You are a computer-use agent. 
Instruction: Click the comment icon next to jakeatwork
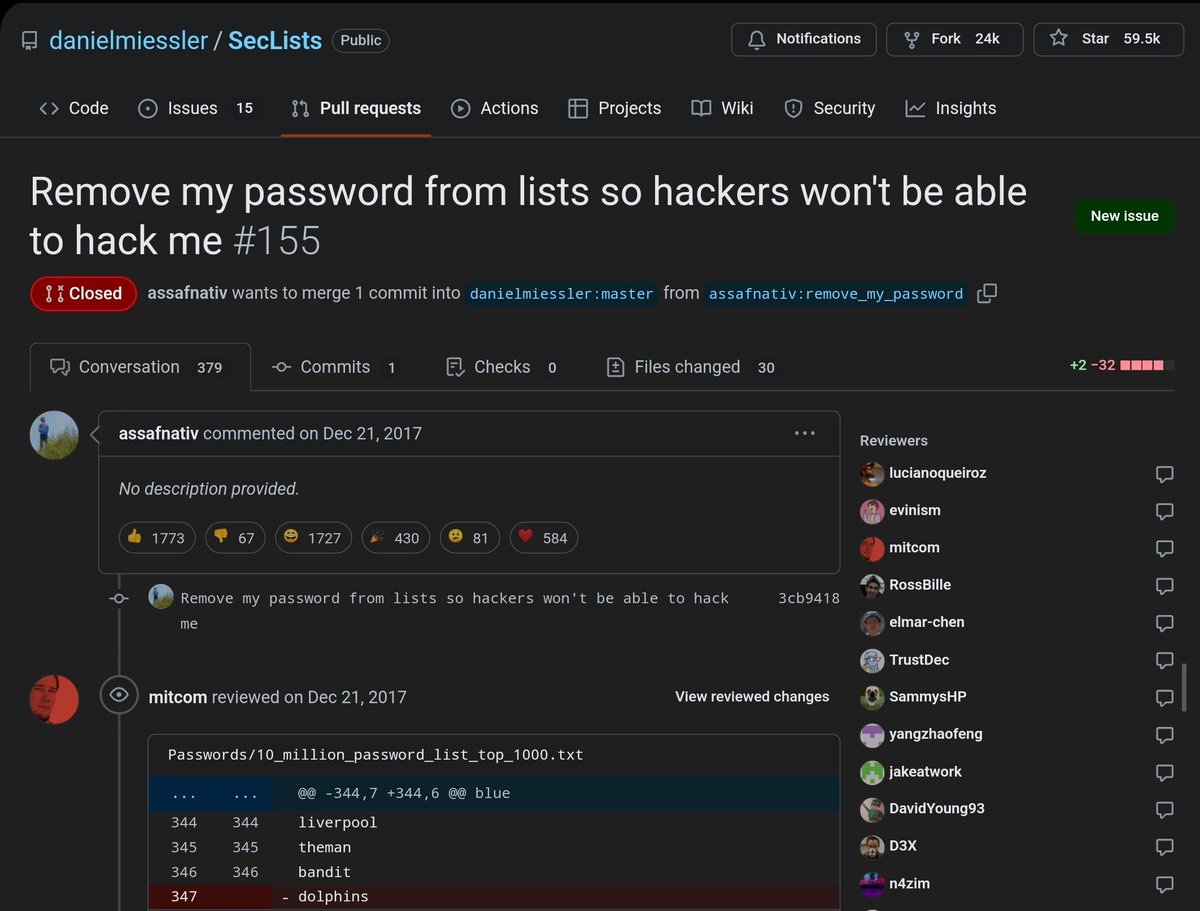point(1164,773)
